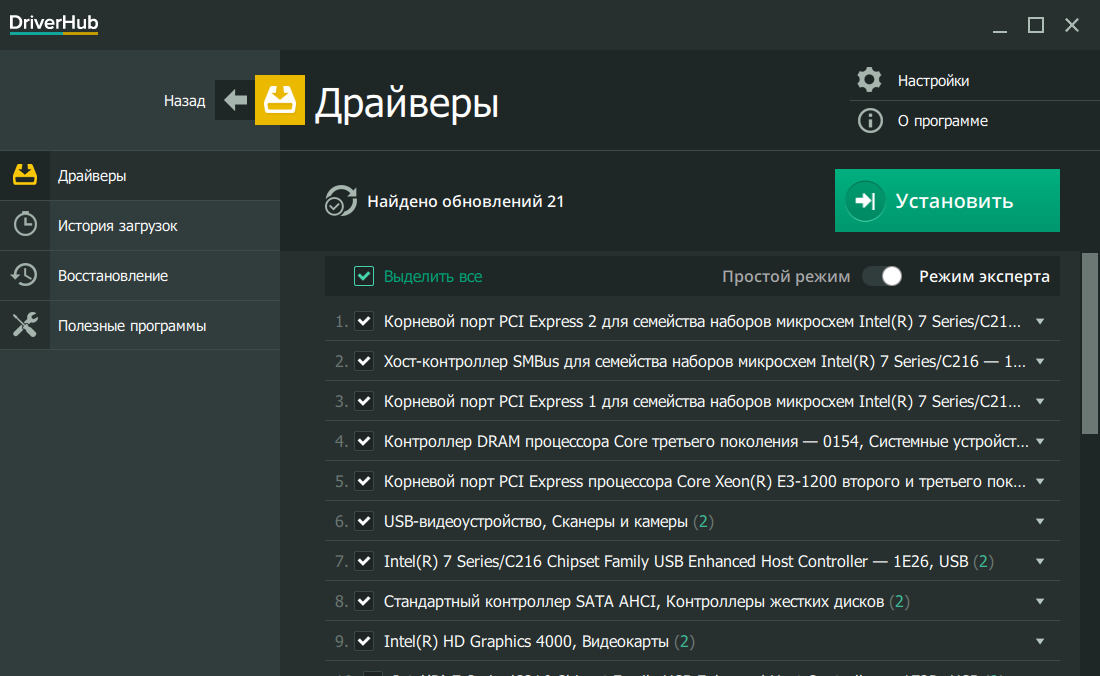Select Простой режим label
Viewport: 1100px width, 676px height.
786,276
